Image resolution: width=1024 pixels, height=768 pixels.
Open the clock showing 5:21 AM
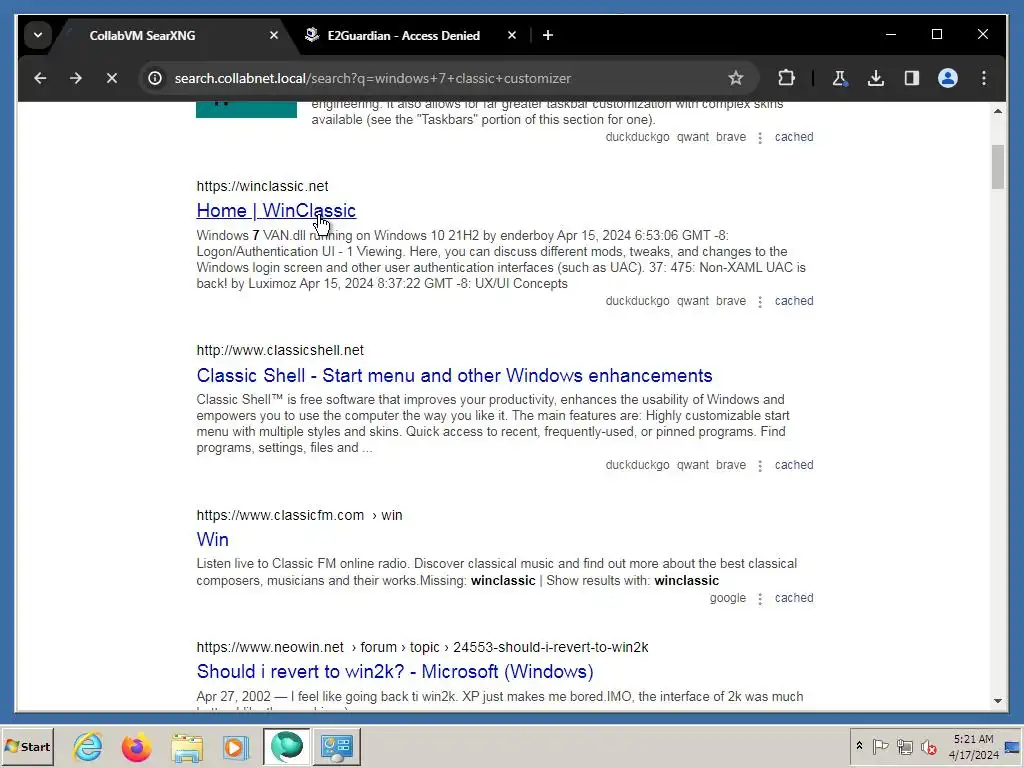pyautogui.click(x=974, y=746)
